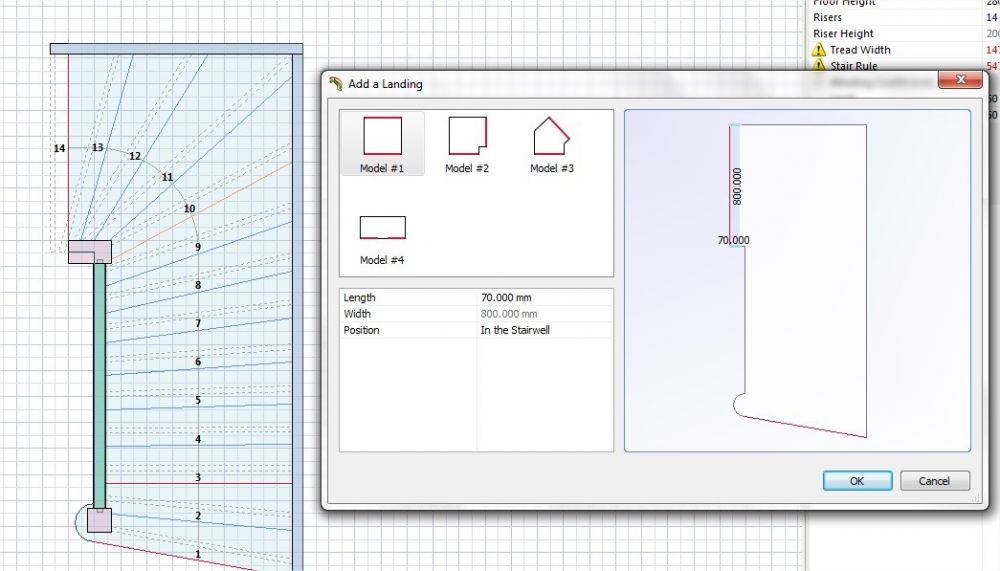Screen dimensions: 1000x571
Task: Select step 11 in the stair plan
Action: click(x=167, y=177)
